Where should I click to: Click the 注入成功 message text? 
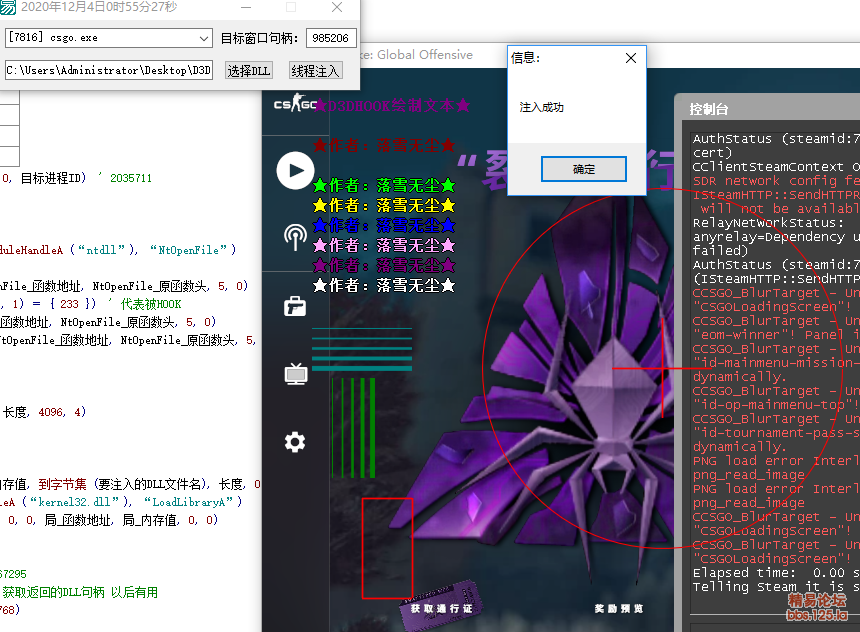pos(541,107)
